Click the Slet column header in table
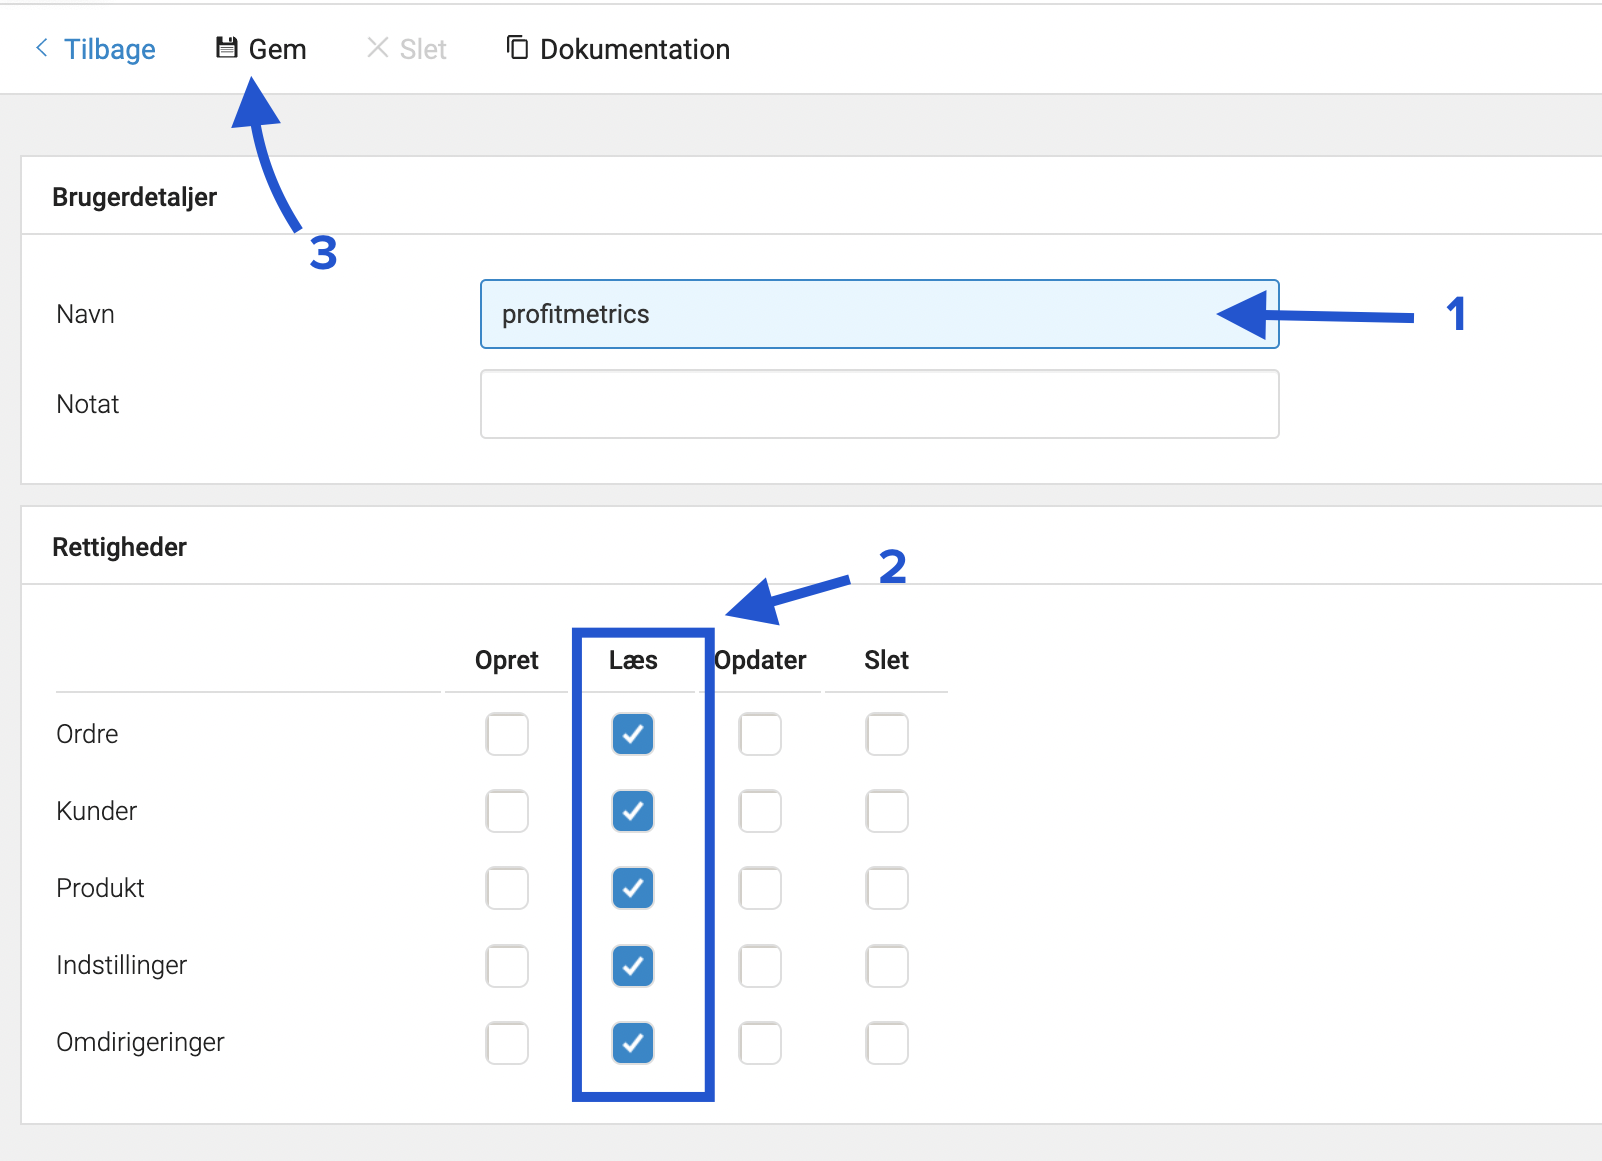This screenshot has height=1161, width=1602. [x=887, y=660]
